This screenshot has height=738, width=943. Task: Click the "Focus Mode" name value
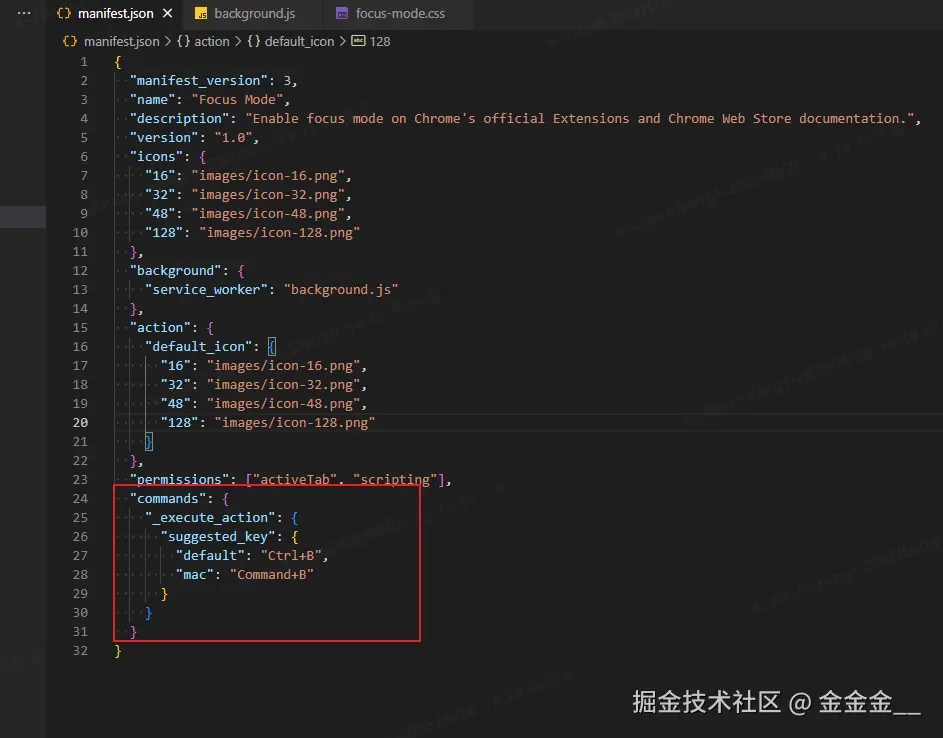point(237,99)
